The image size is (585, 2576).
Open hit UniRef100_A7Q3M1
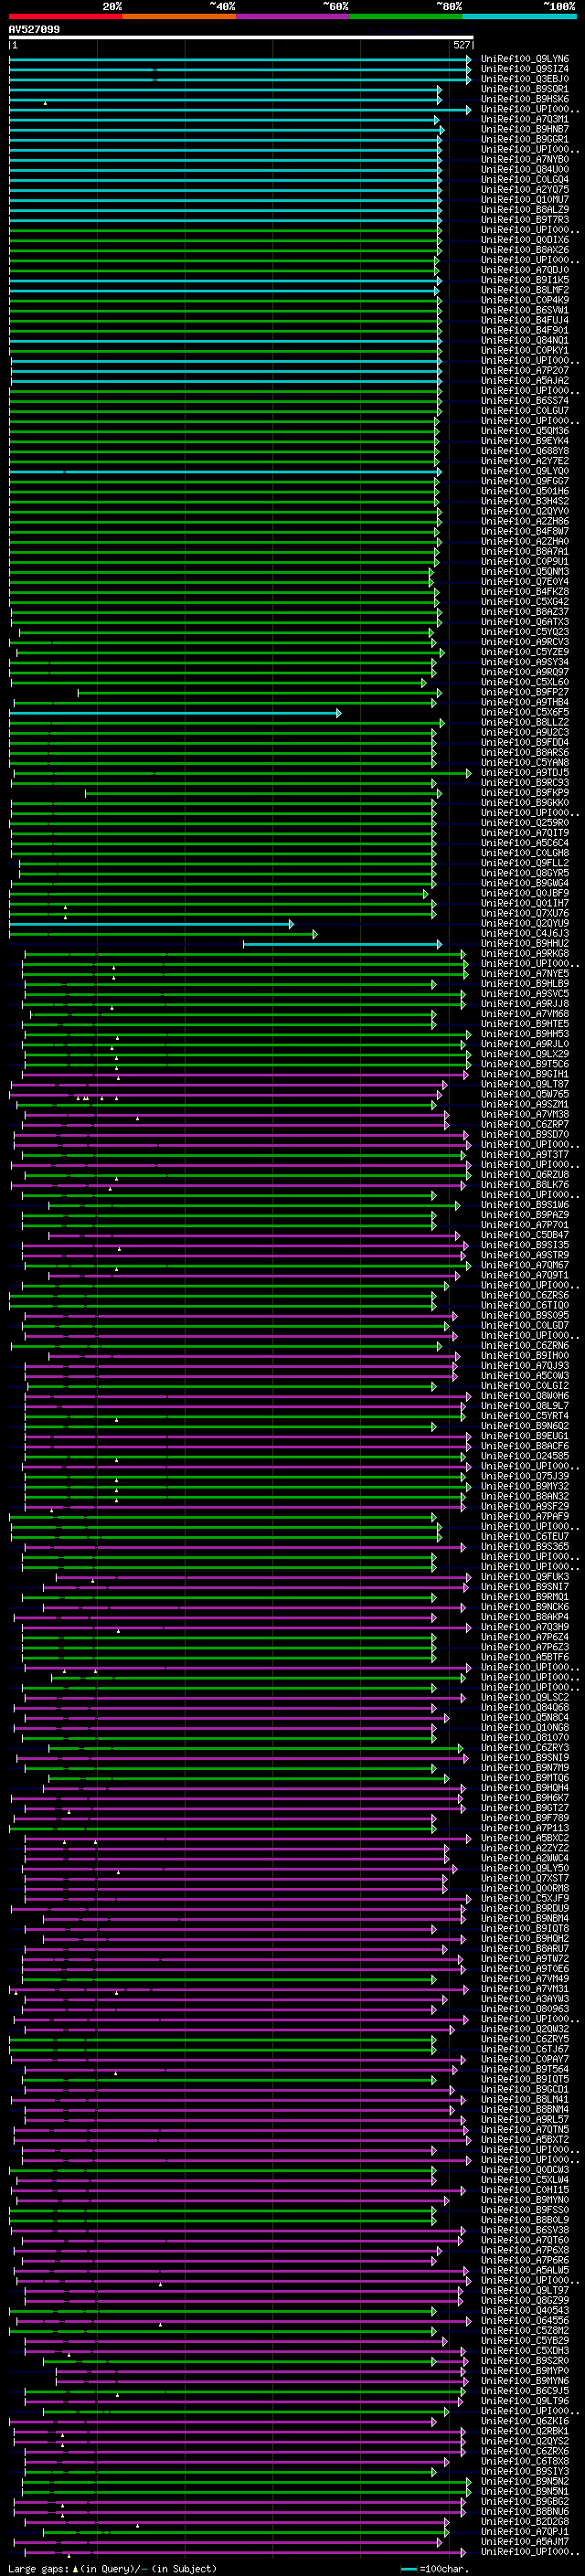525,119
